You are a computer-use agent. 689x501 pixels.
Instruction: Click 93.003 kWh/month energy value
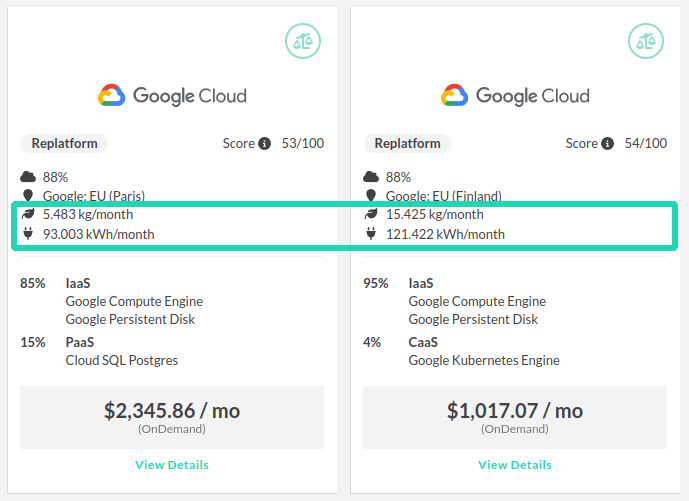98,234
